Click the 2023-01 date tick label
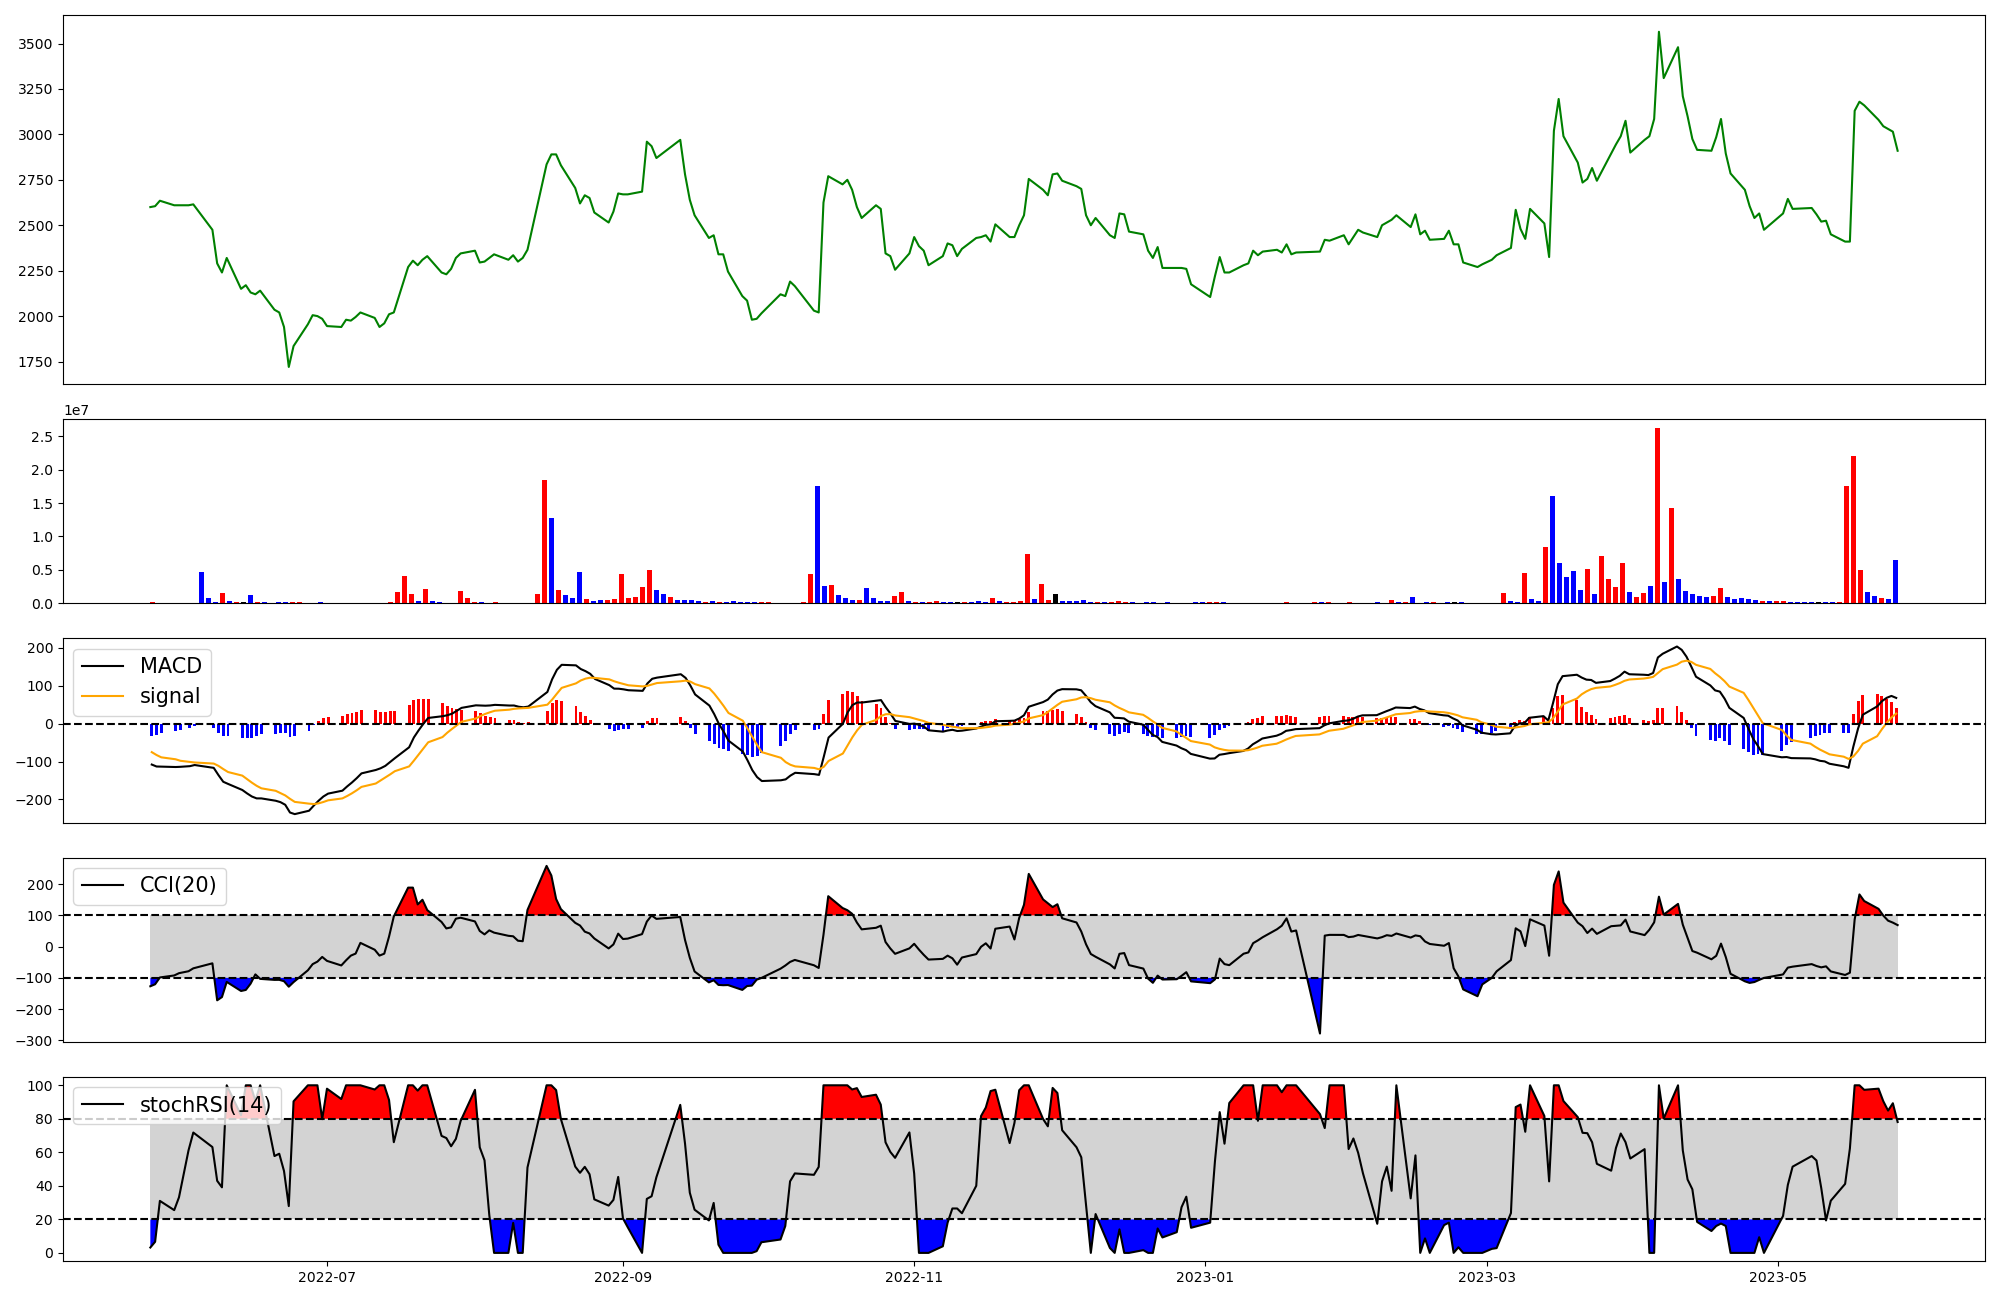Image resolution: width=2000 pixels, height=1300 pixels. [x=1205, y=1277]
